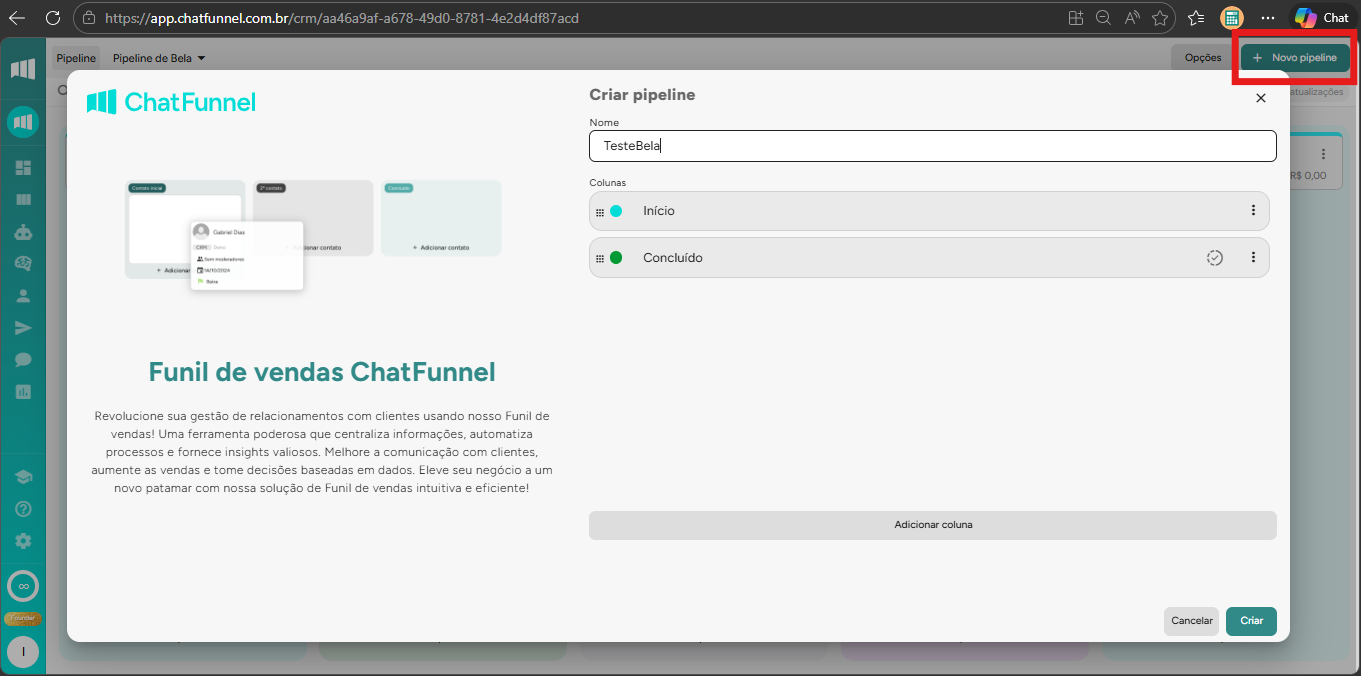Open the three-dot menu on background pipeline card
The image size is (1361, 676).
coord(1324,154)
